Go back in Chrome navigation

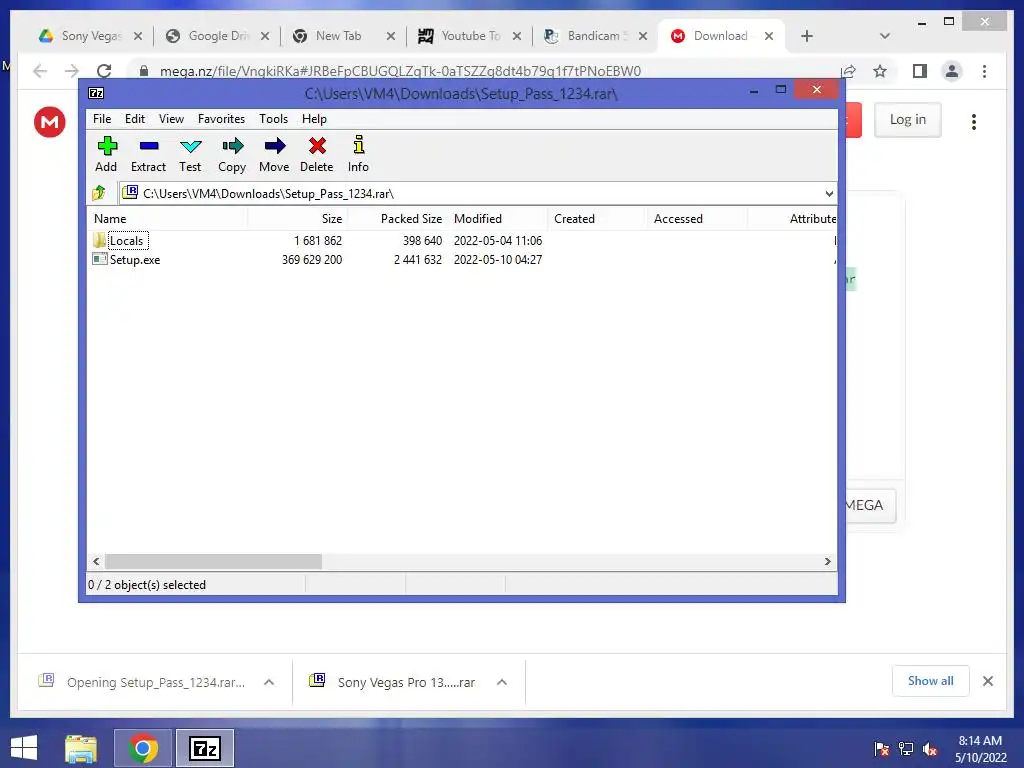[40, 71]
